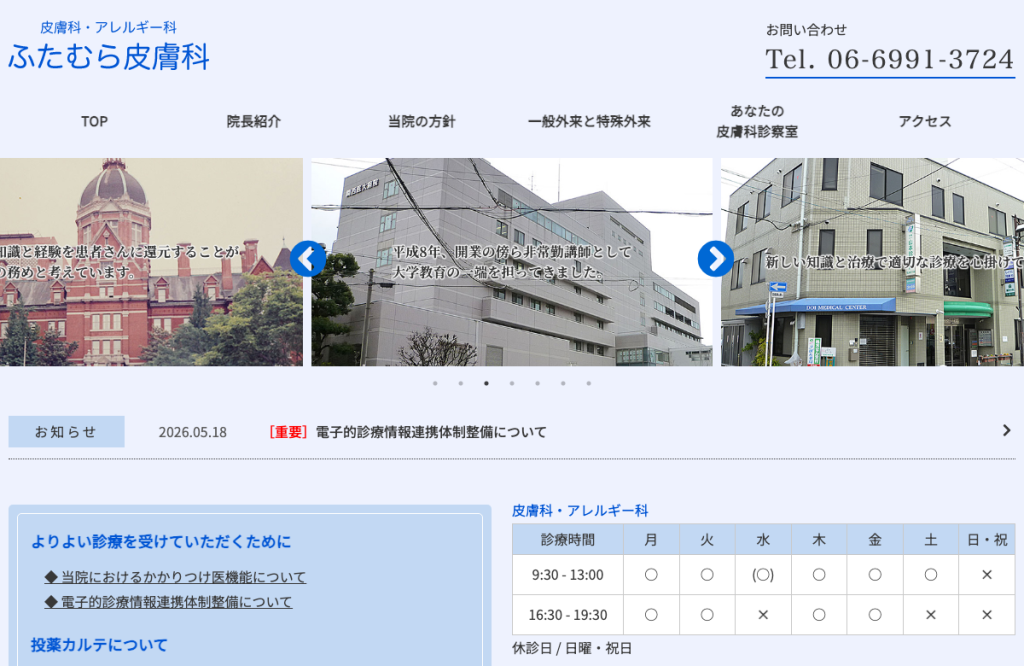Image resolution: width=1024 pixels, height=666 pixels.
Task: Open 一般外来と特殊外来 navigation item
Action: [589, 121]
